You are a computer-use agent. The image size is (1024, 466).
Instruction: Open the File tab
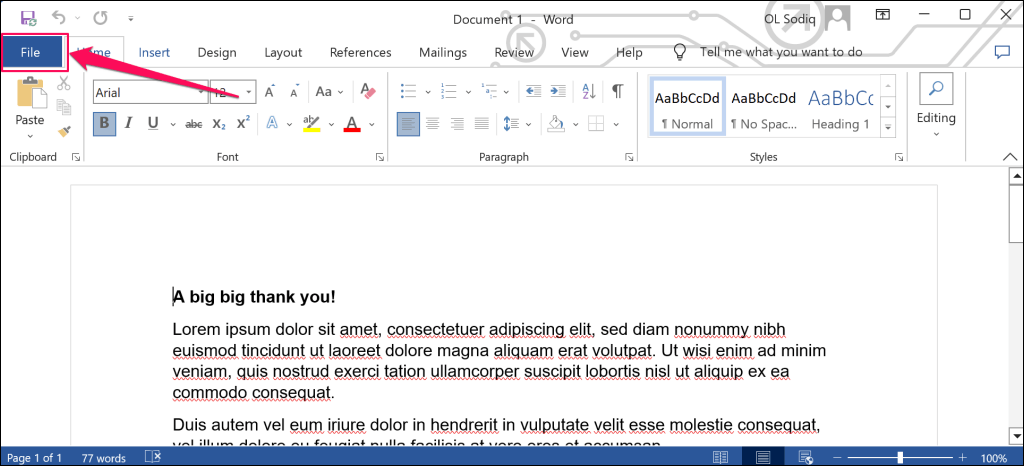(x=31, y=53)
